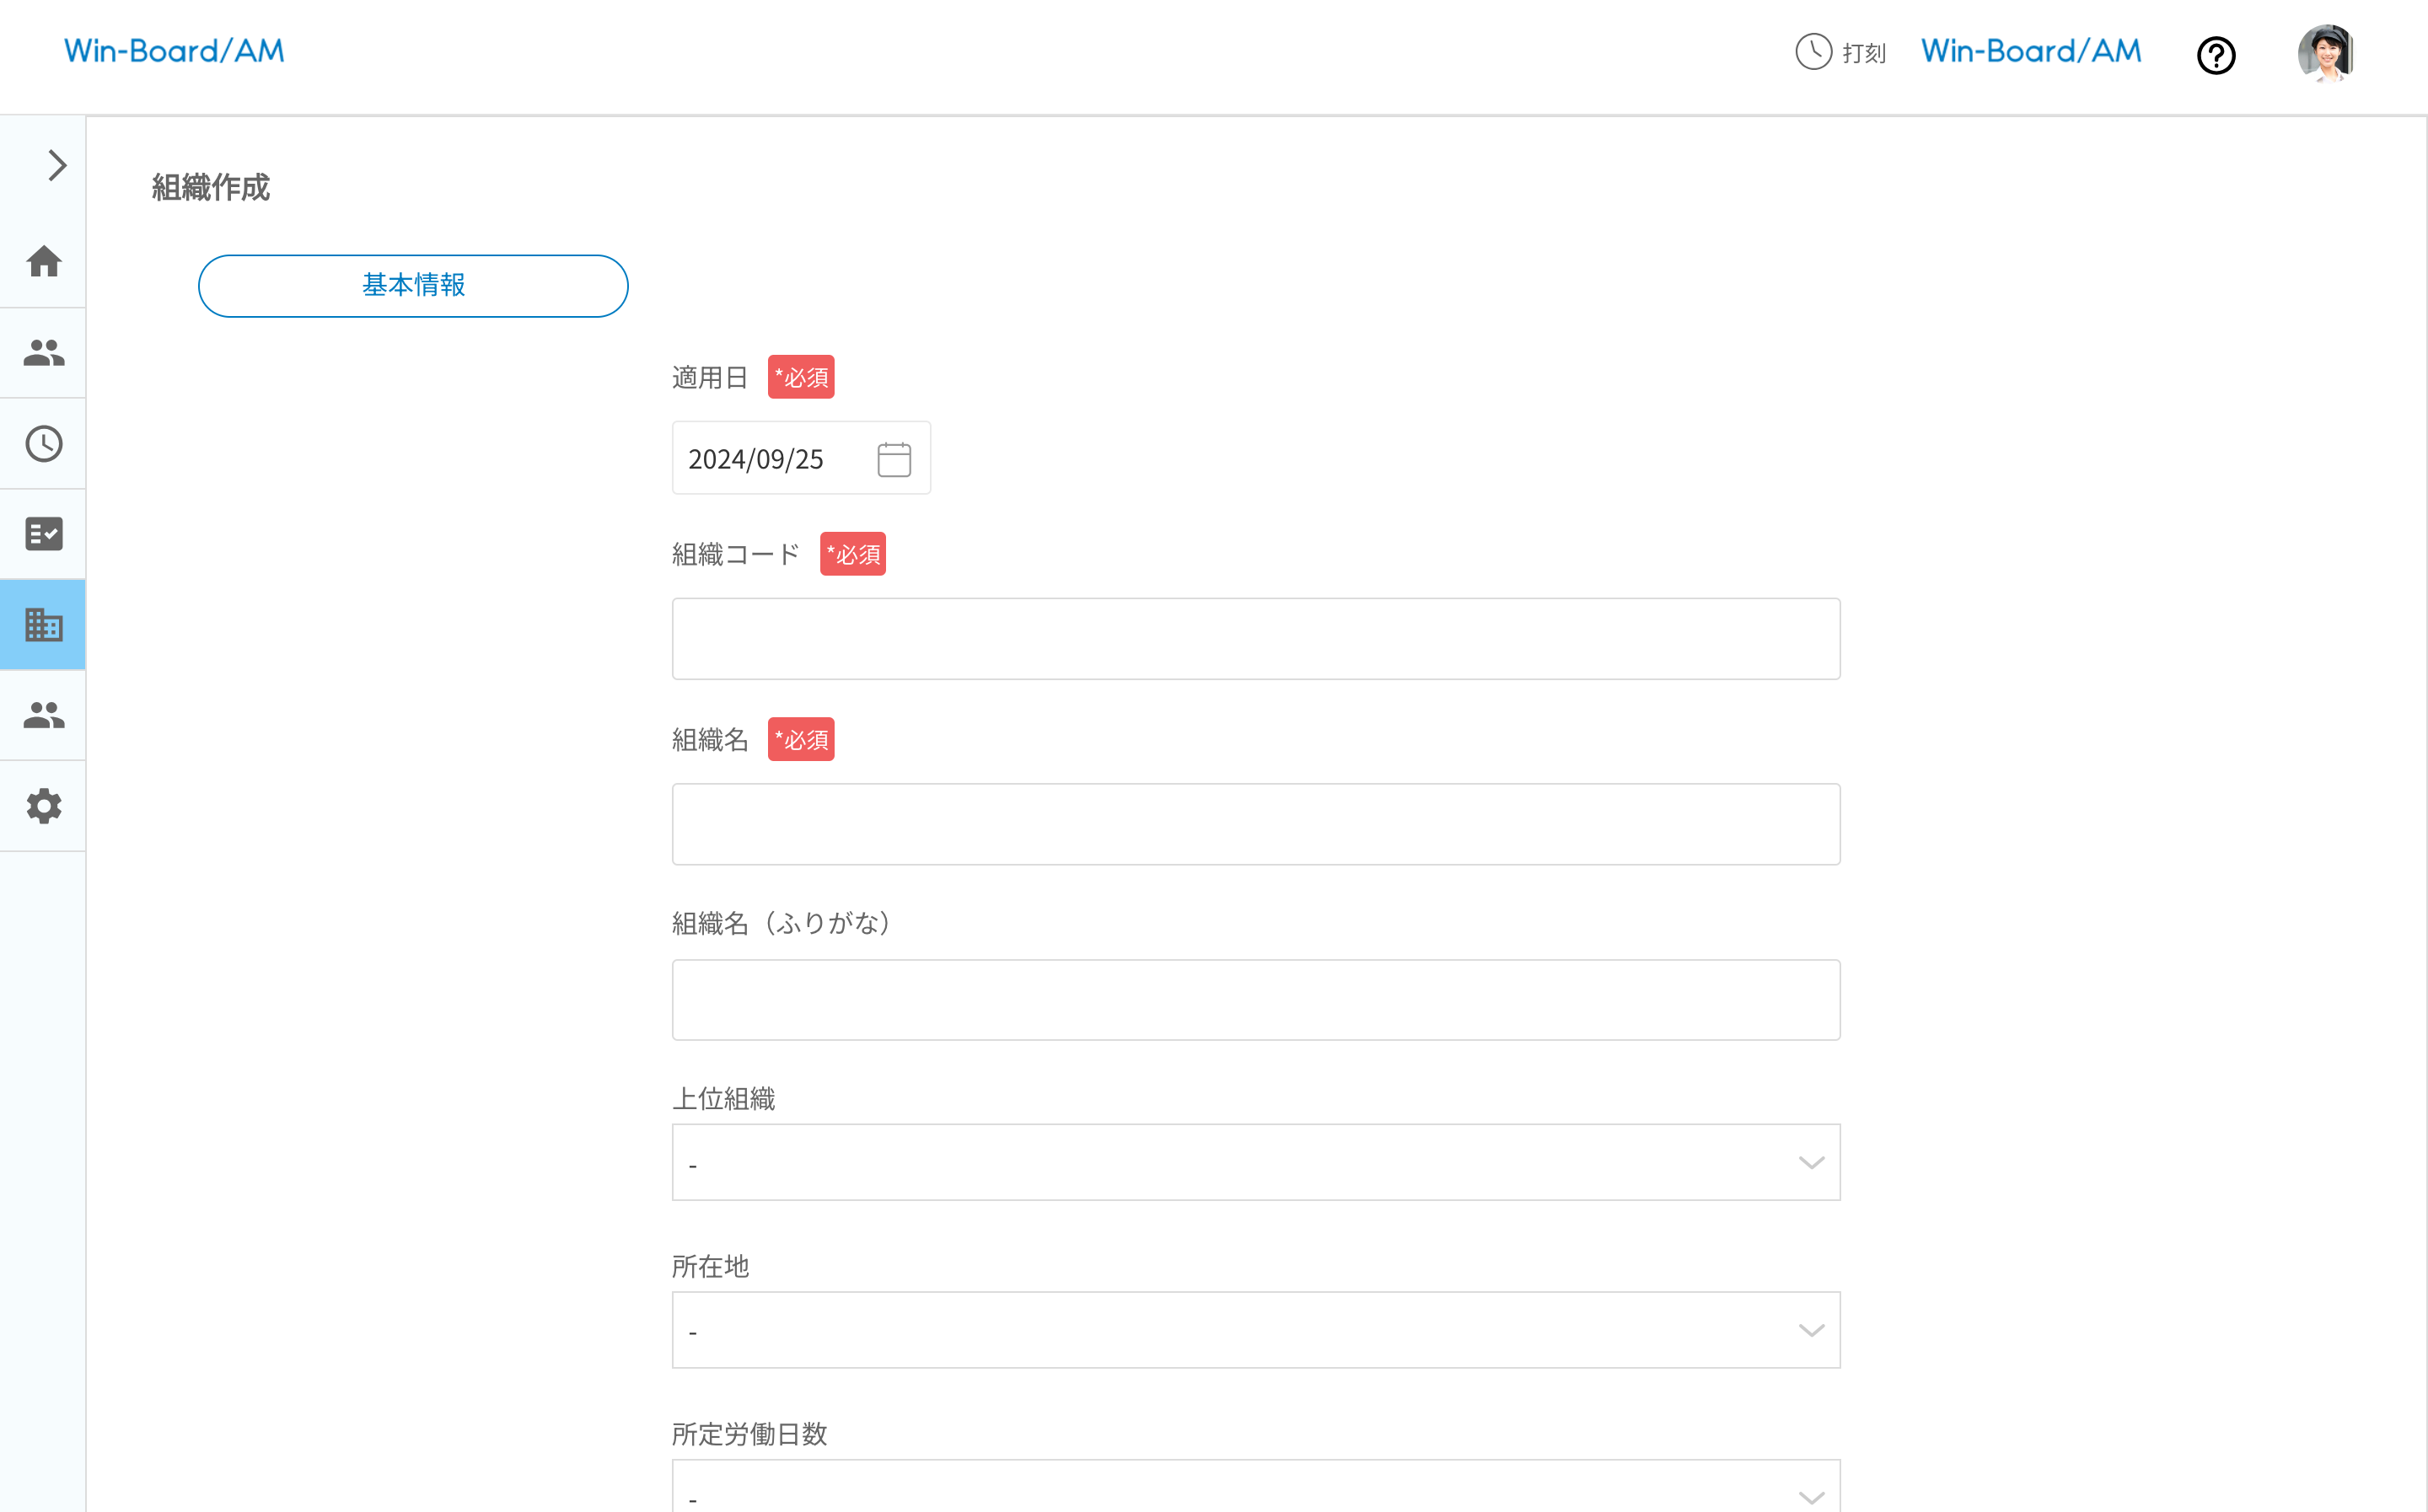Expand the sidebar with the chevron arrow
This screenshot has width=2428, height=1512.
click(x=57, y=165)
